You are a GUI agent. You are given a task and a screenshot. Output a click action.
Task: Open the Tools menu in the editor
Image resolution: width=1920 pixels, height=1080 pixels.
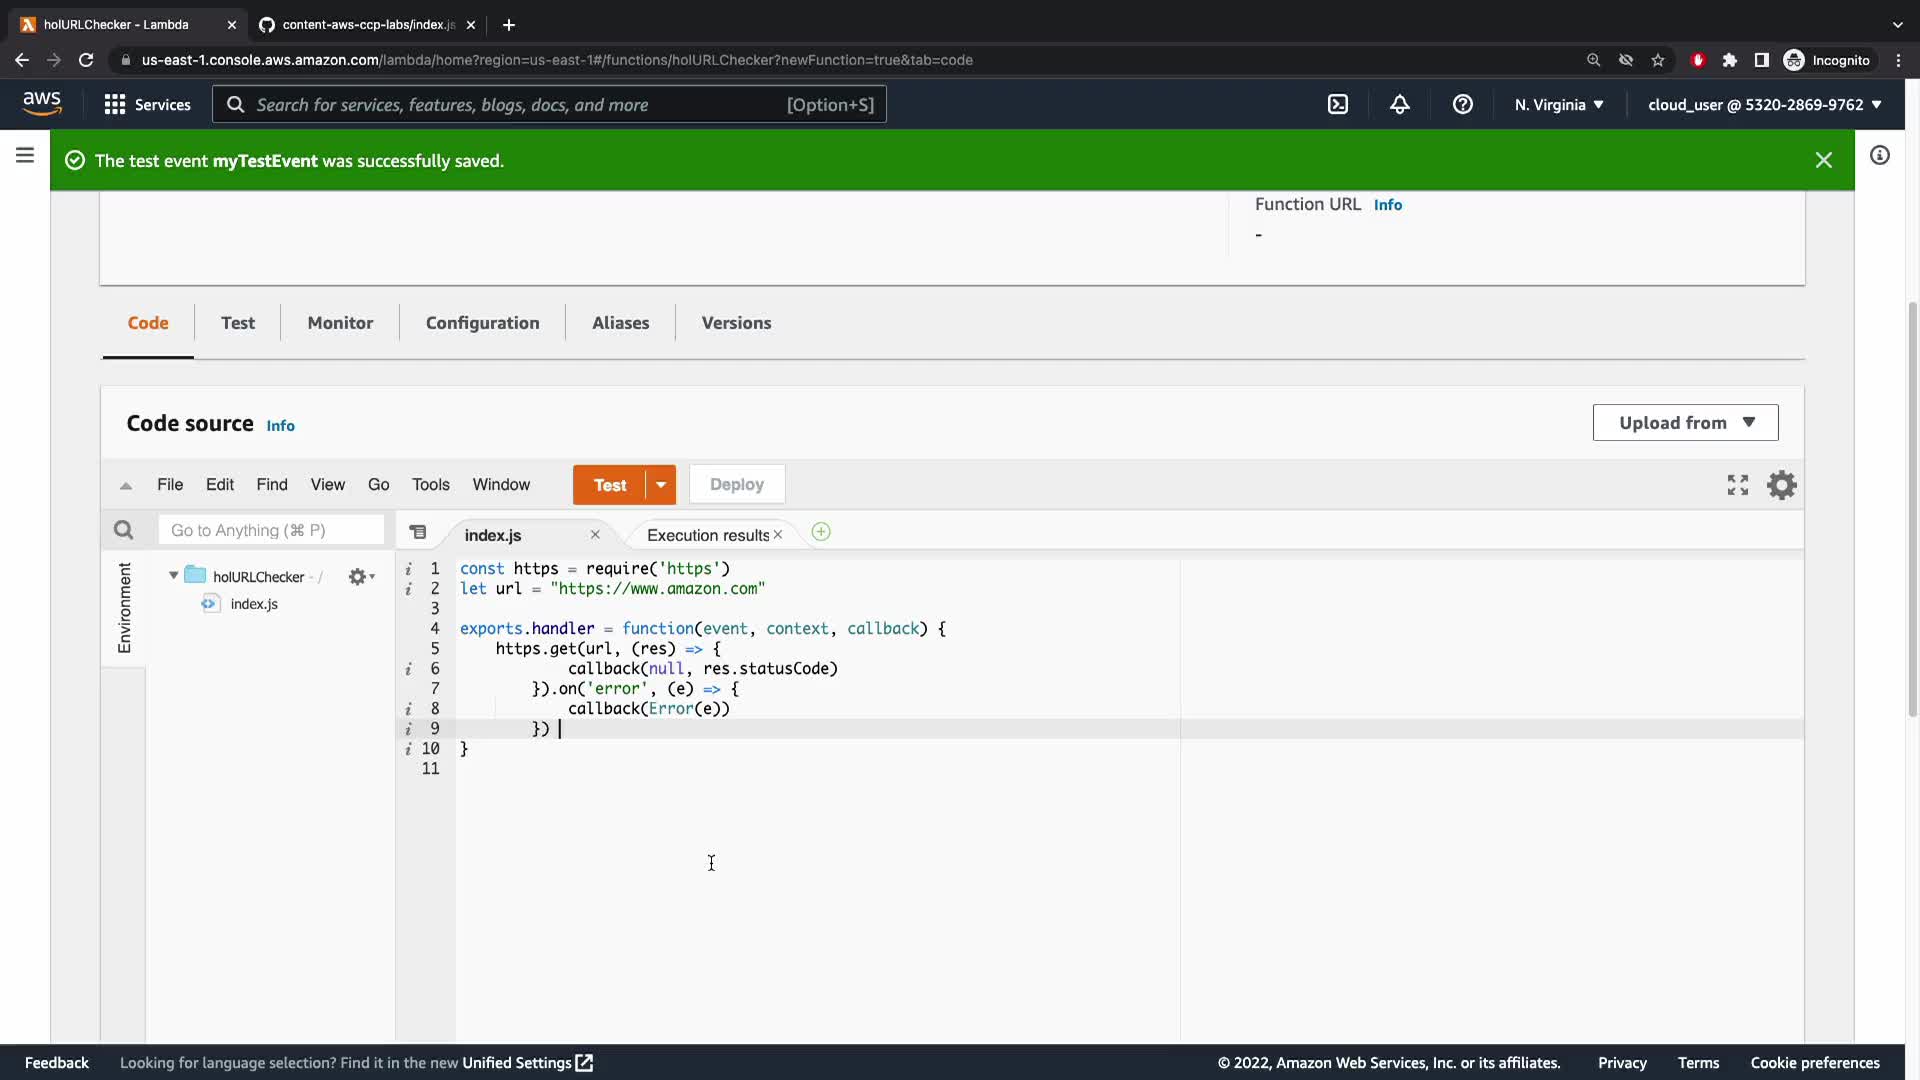(x=430, y=485)
